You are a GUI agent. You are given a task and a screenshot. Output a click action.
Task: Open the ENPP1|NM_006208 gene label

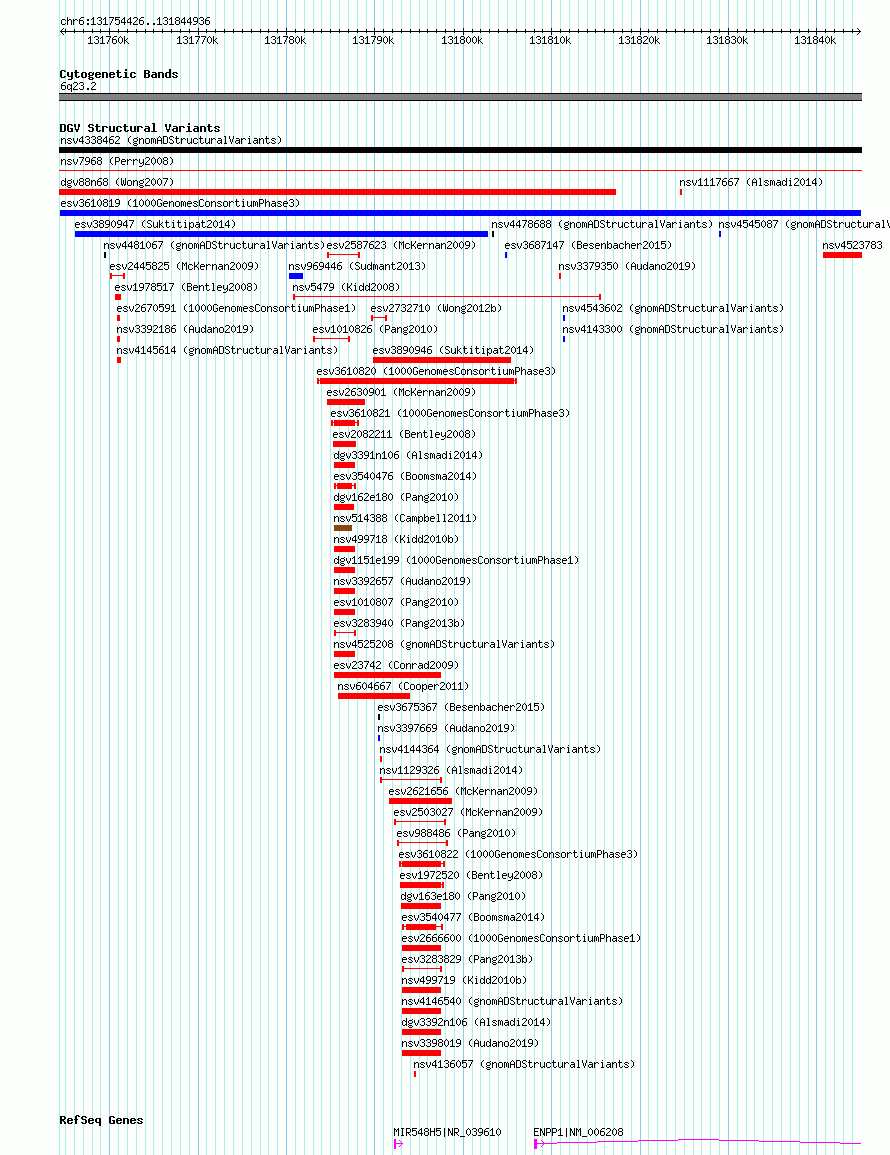pyautogui.click(x=578, y=1132)
